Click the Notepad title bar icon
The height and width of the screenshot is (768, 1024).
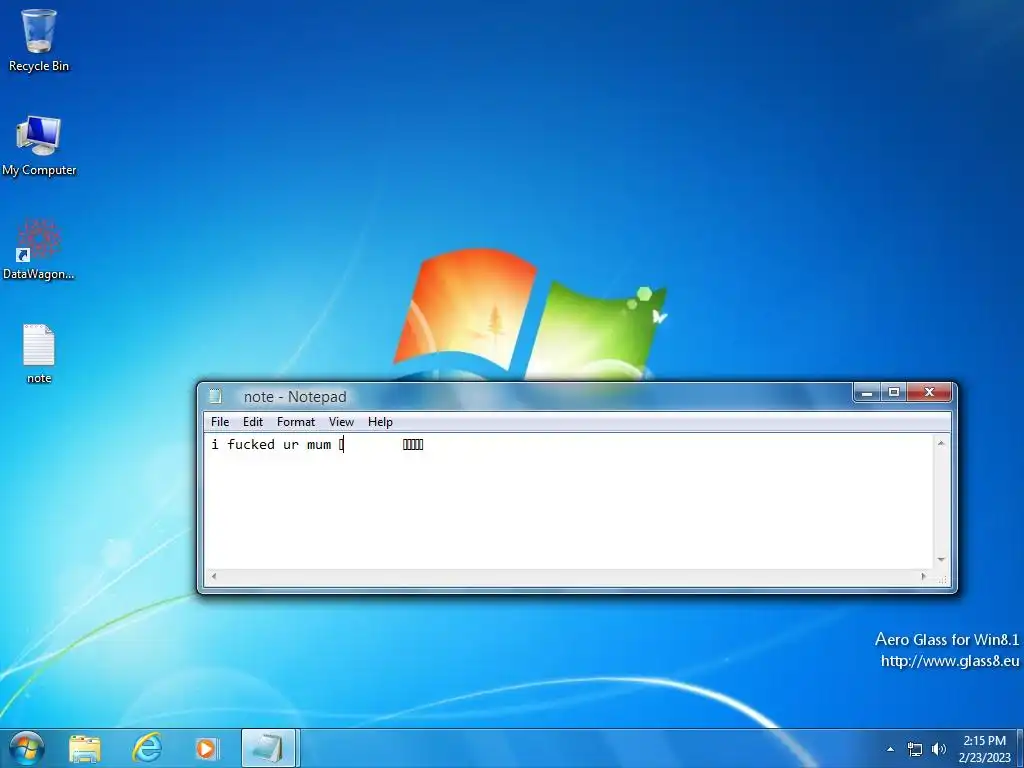(x=216, y=396)
